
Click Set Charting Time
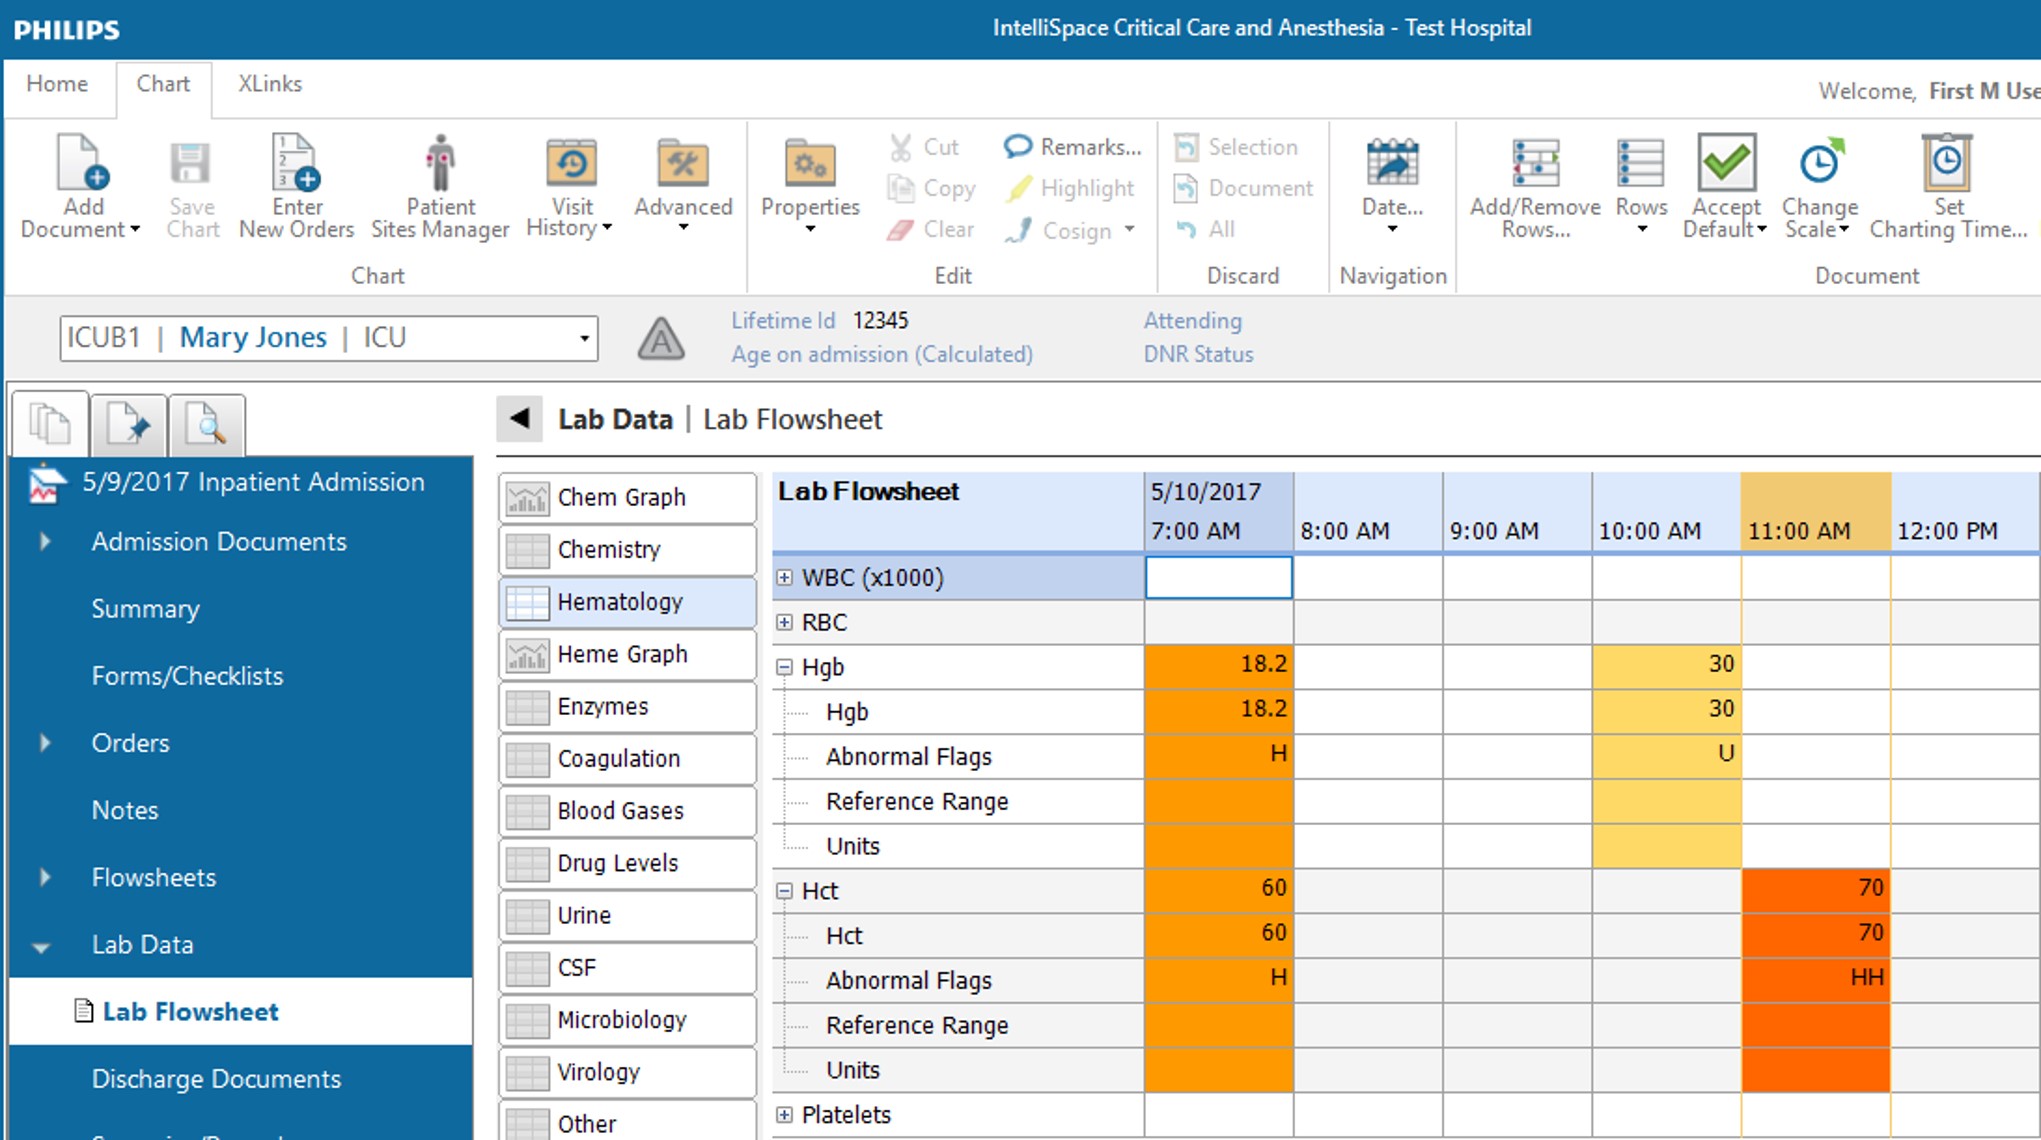pyautogui.click(x=1947, y=187)
